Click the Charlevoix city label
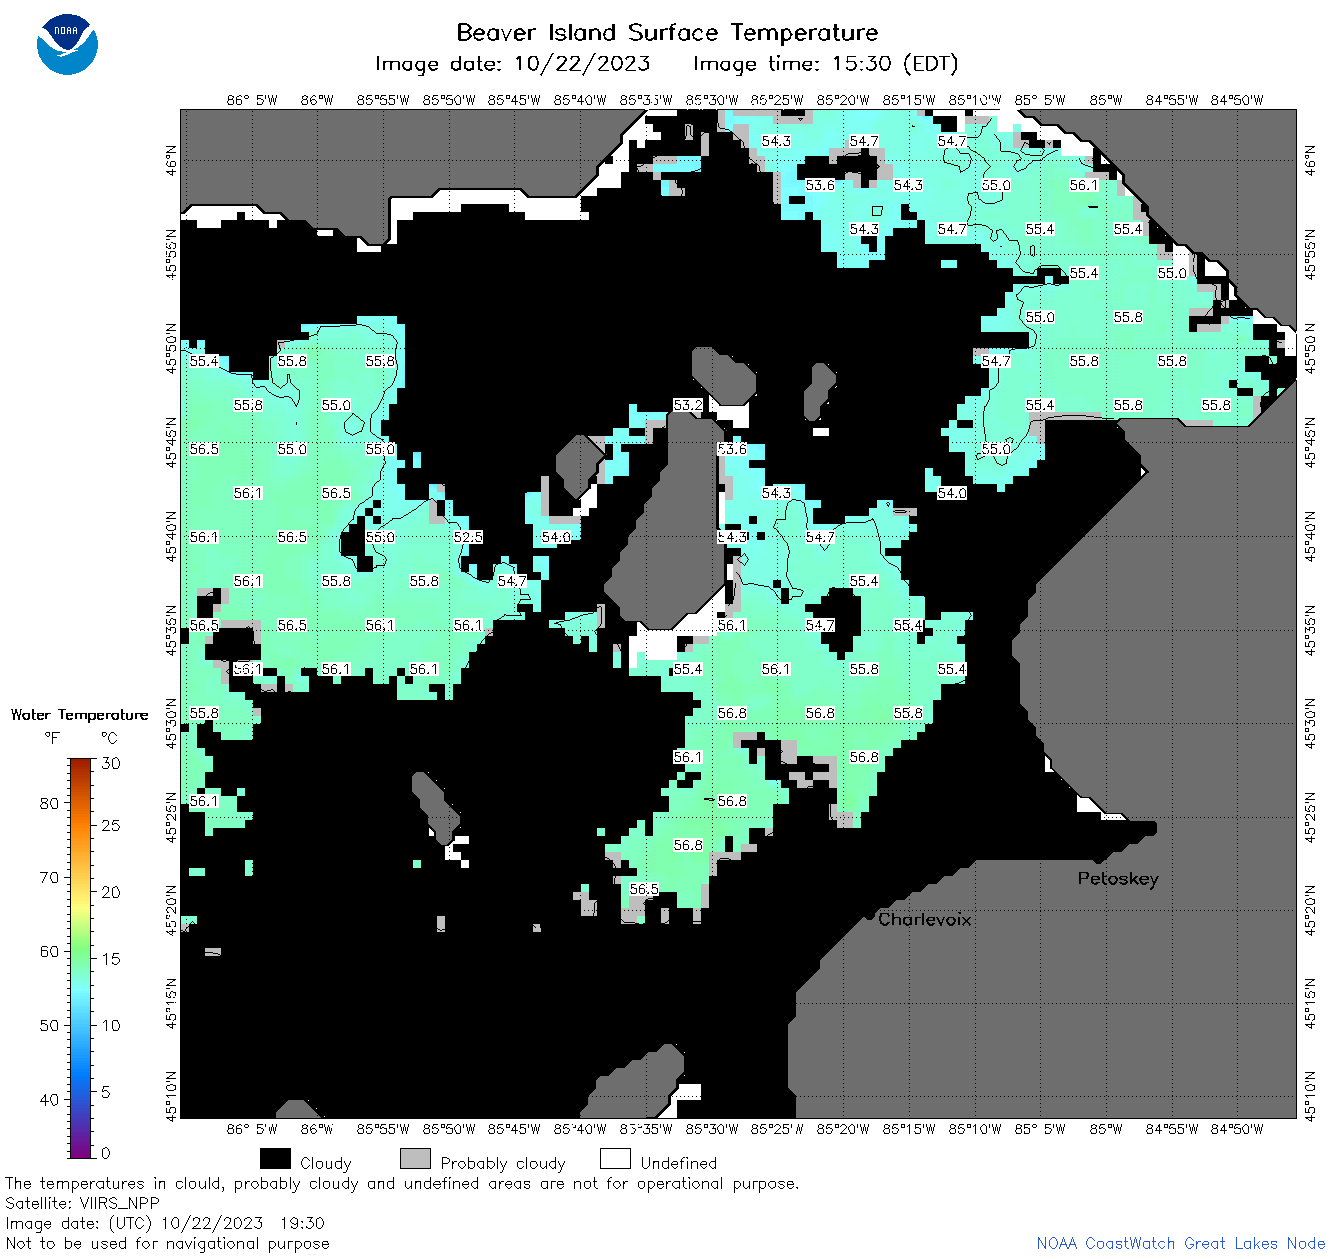Screen dimensions: 1336x1259 [x=925, y=919]
